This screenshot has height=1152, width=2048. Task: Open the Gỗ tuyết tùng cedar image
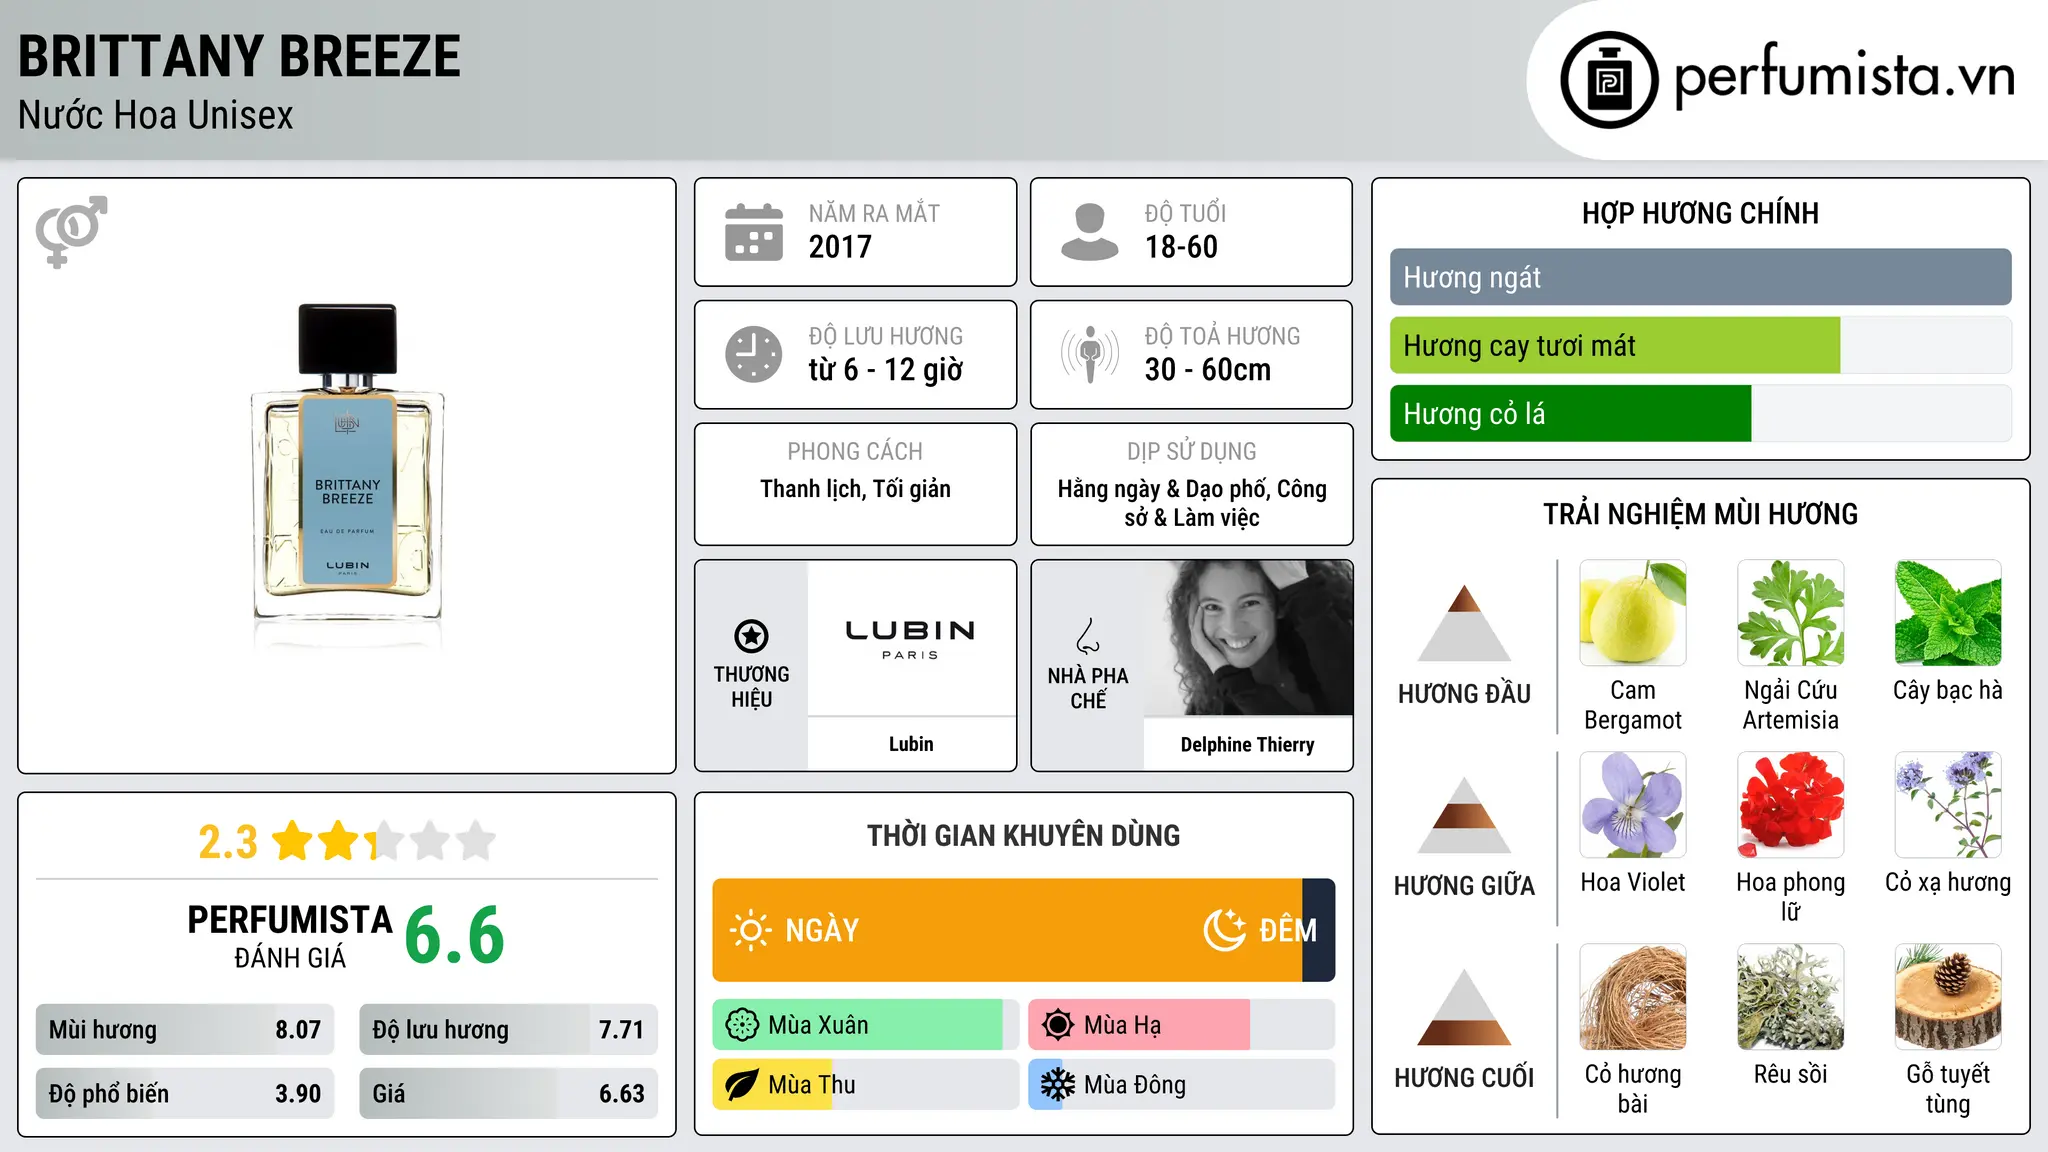coord(1948,997)
